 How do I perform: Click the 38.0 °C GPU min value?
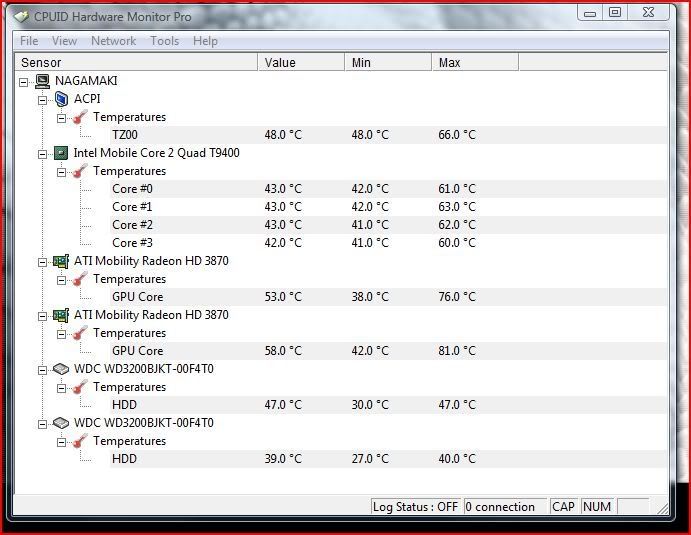370,297
